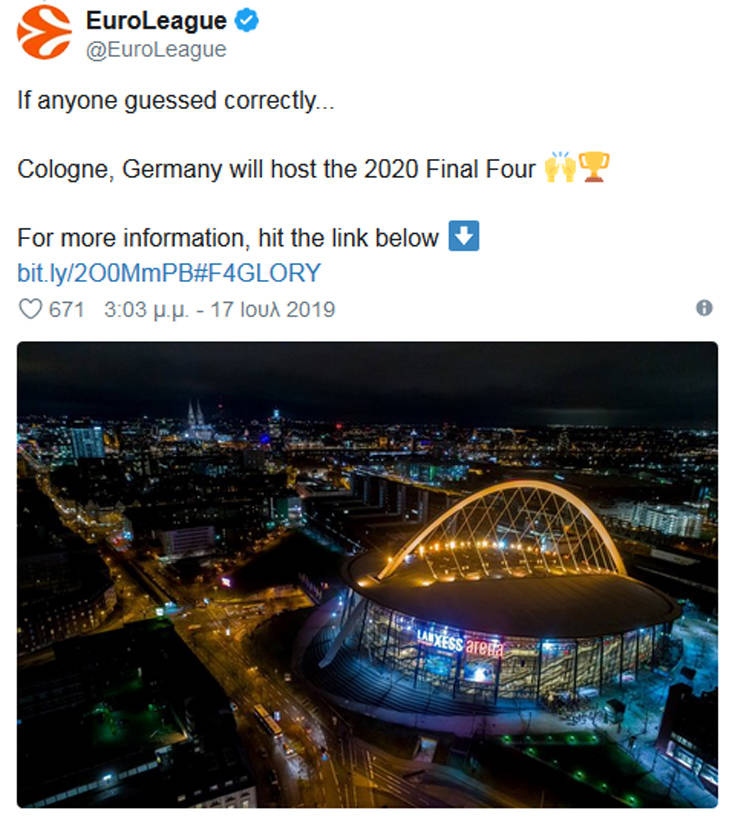Click the trophy emoji
This screenshot has width=735, height=816.
594,168
